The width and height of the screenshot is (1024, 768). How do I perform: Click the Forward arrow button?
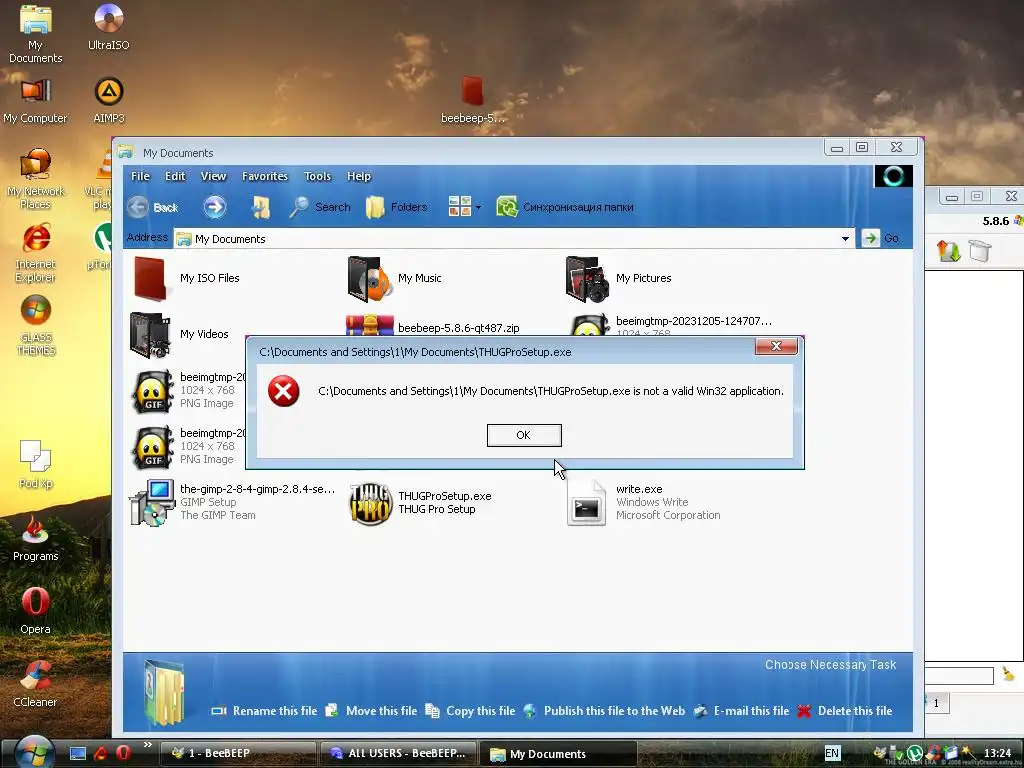click(214, 207)
